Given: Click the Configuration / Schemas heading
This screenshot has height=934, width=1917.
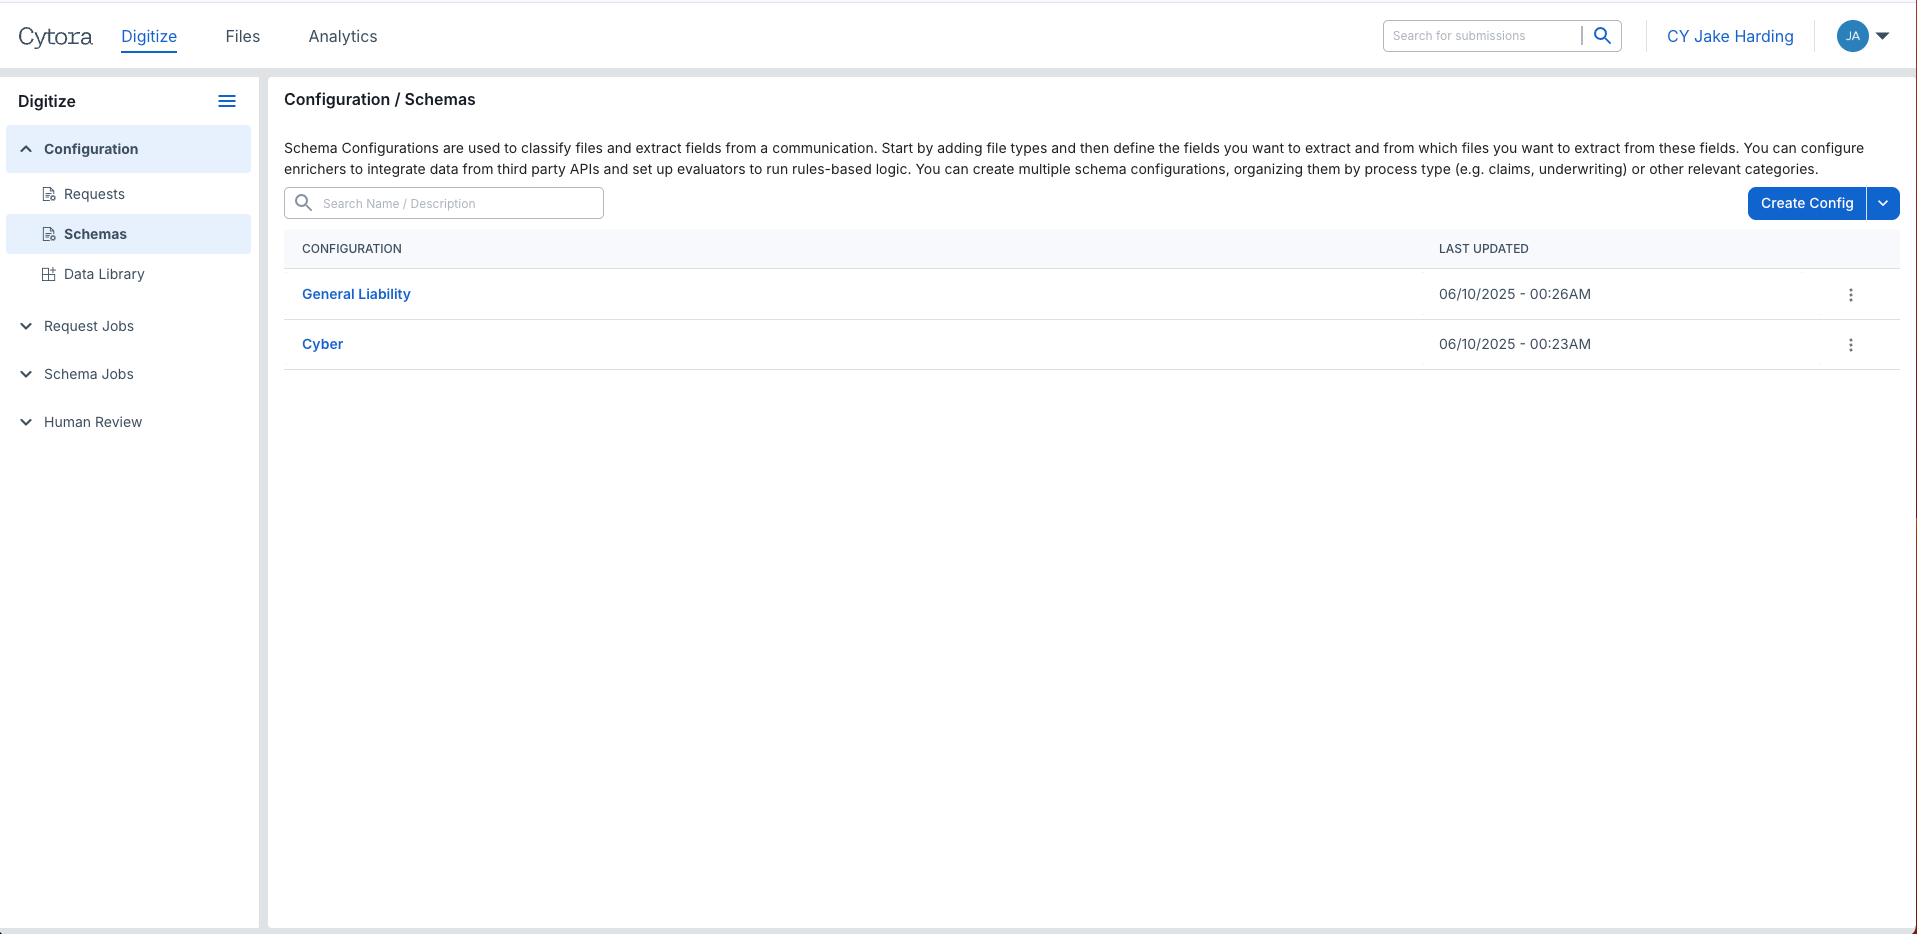Looking at the screenshot, I should click(x=380, y=99).
